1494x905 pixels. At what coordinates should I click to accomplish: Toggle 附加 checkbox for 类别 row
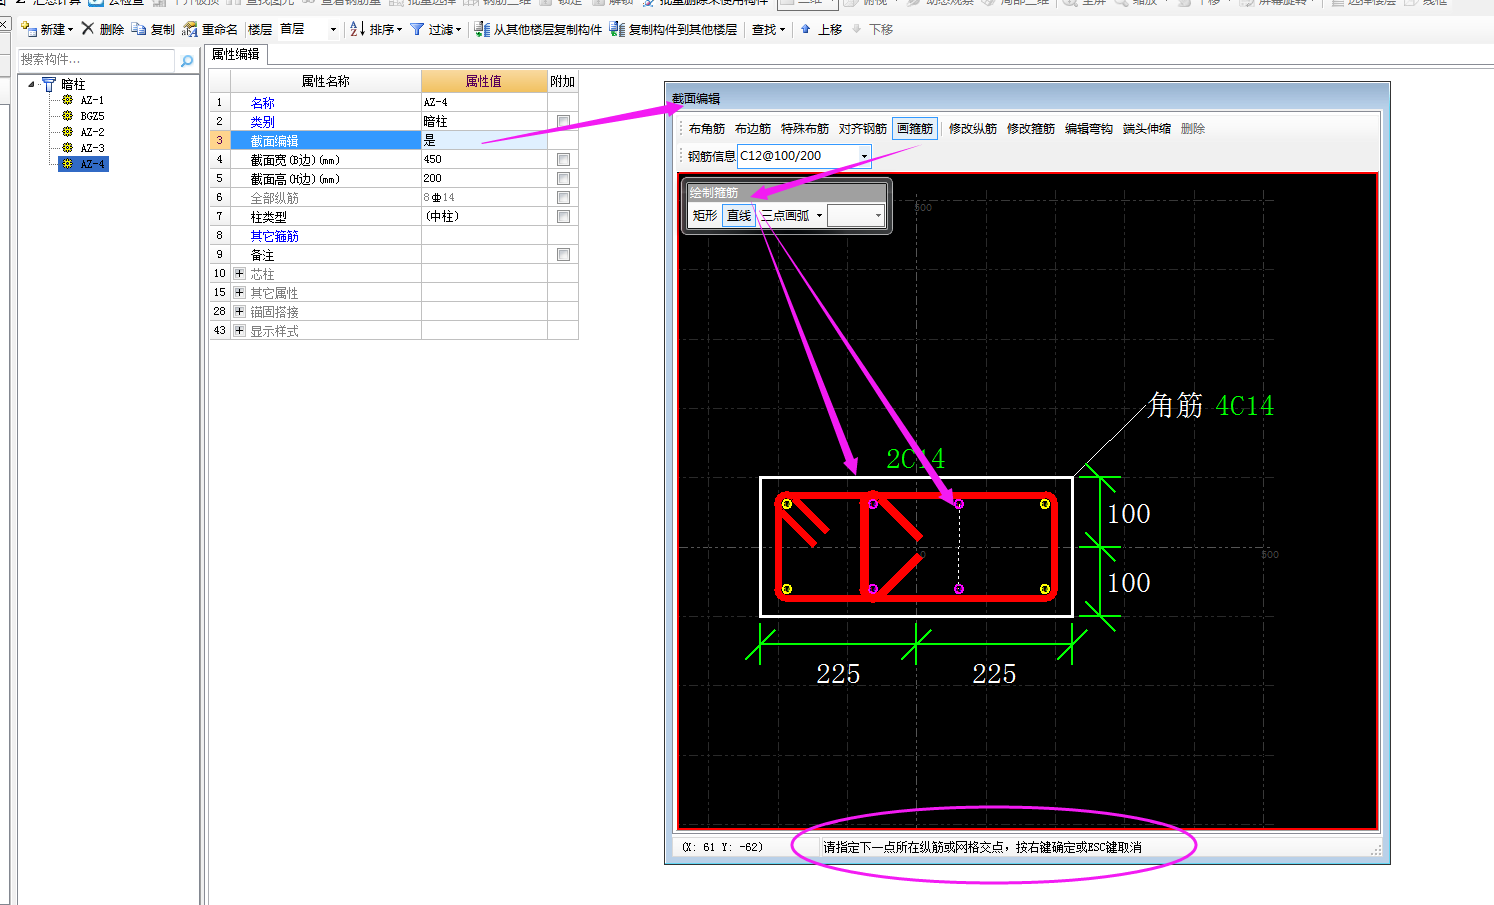(x=563, y=121)
